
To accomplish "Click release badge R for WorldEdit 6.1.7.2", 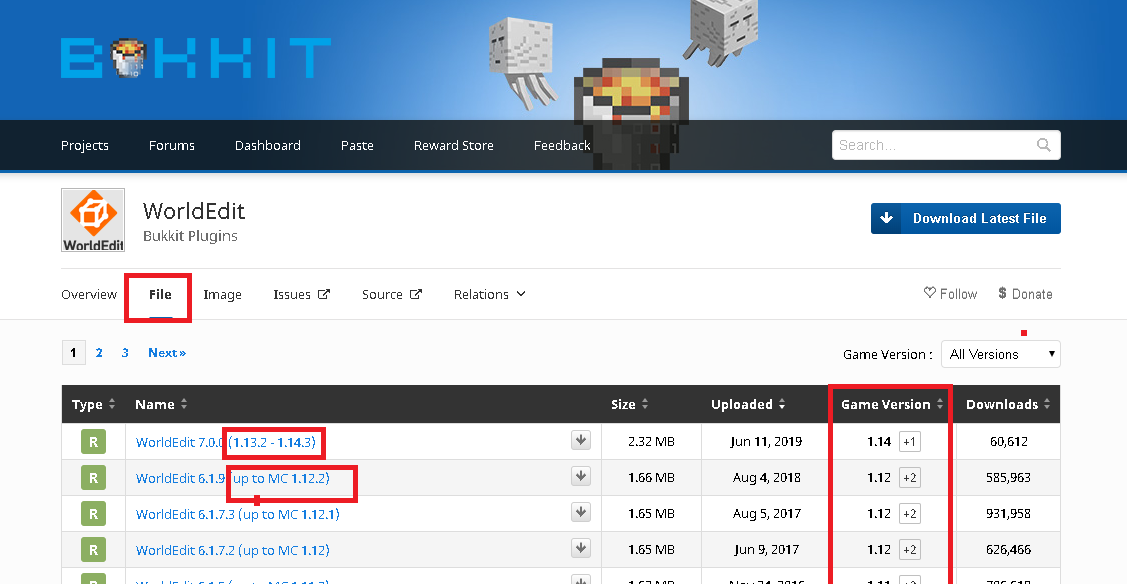I will click(x=93, y=550).
